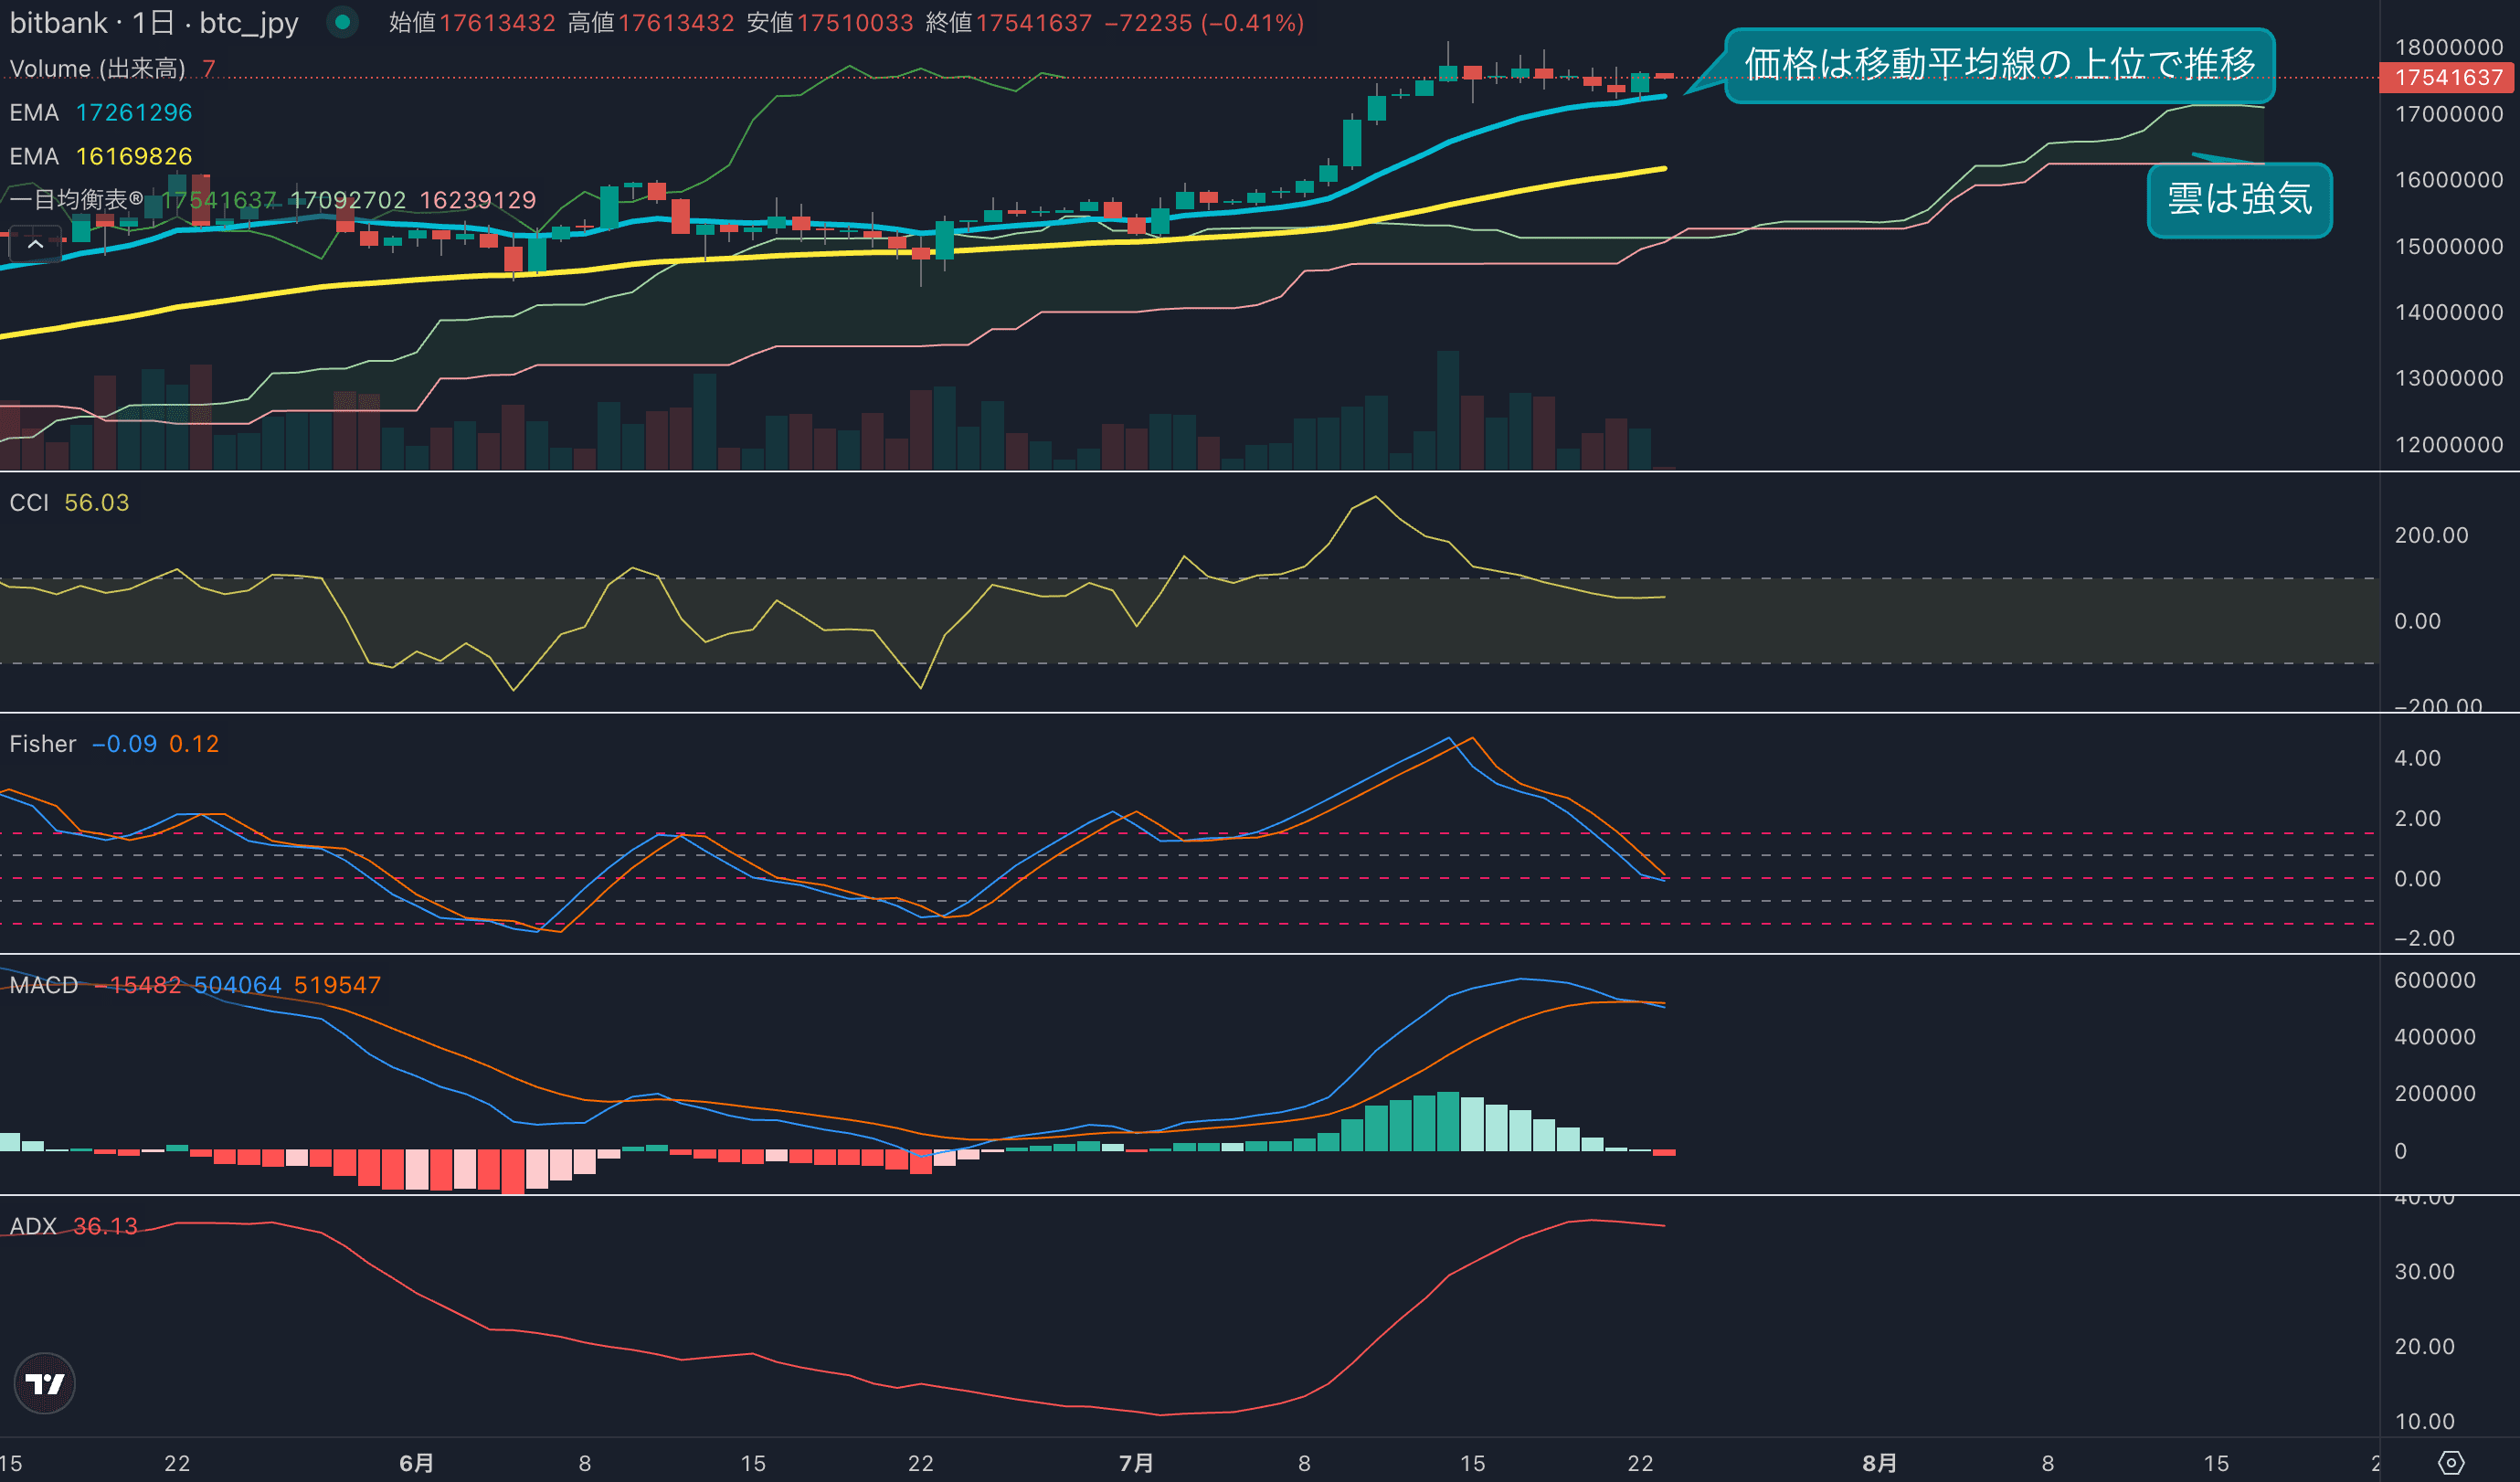Open chart settings hexagon gear icon
2520x1482 pixels.
2451,1463
